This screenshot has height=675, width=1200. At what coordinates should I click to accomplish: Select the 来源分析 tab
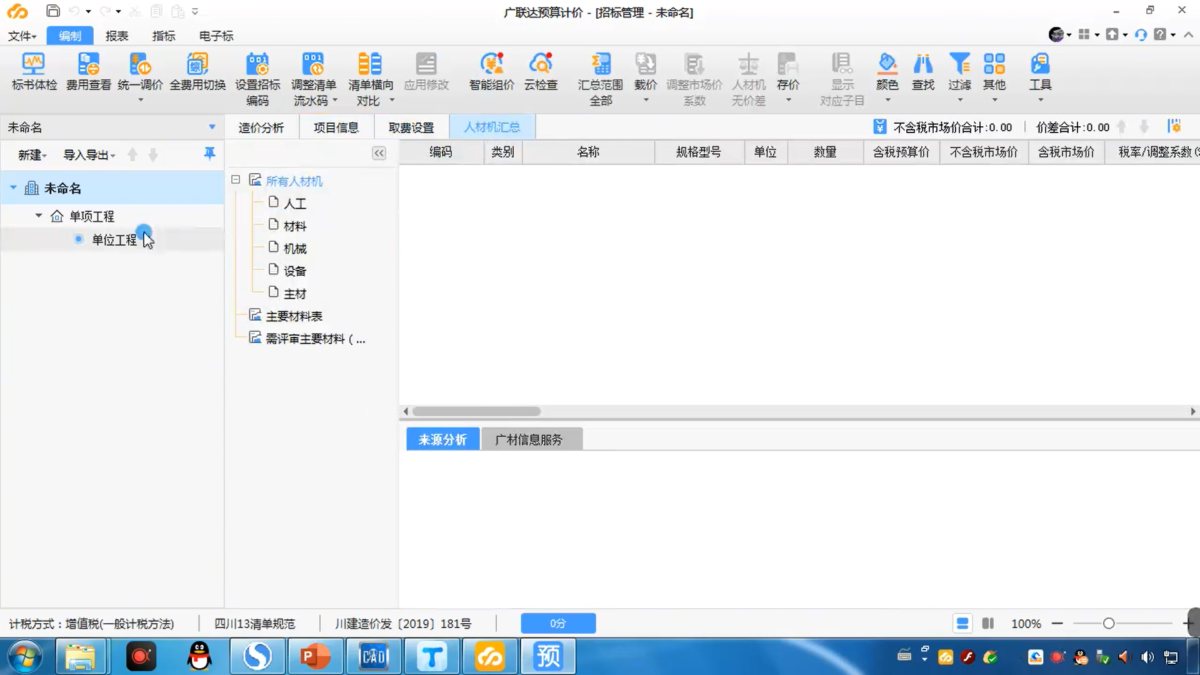click(443, 440)
